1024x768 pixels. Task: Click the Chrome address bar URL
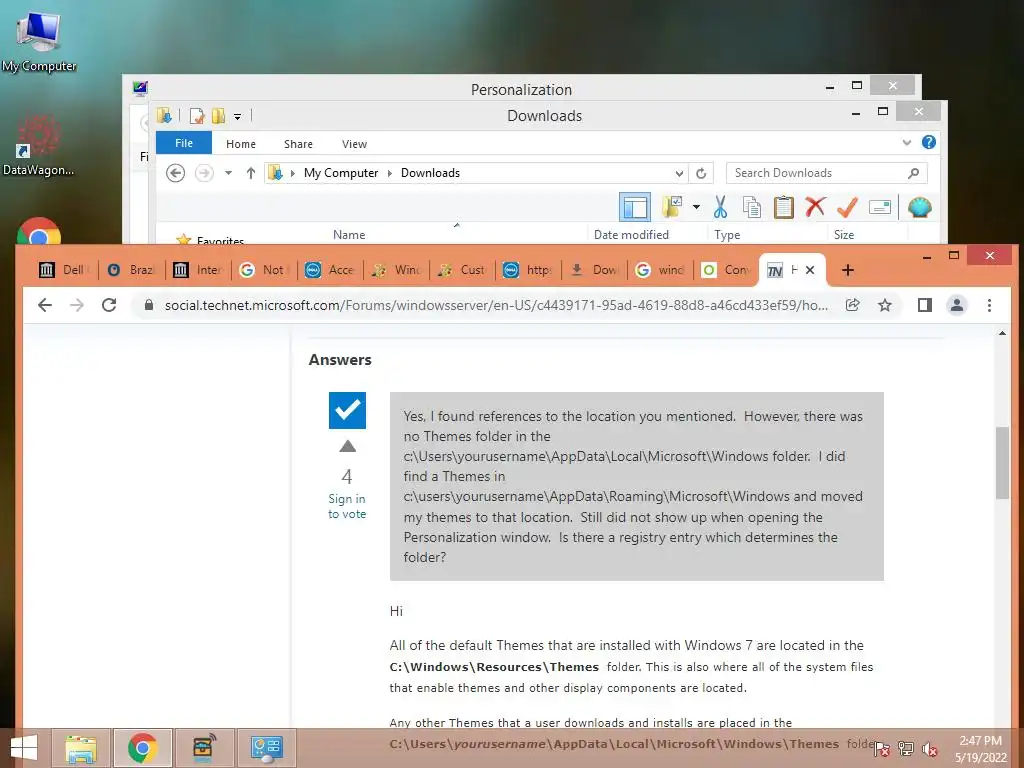(x=496, y=305)
